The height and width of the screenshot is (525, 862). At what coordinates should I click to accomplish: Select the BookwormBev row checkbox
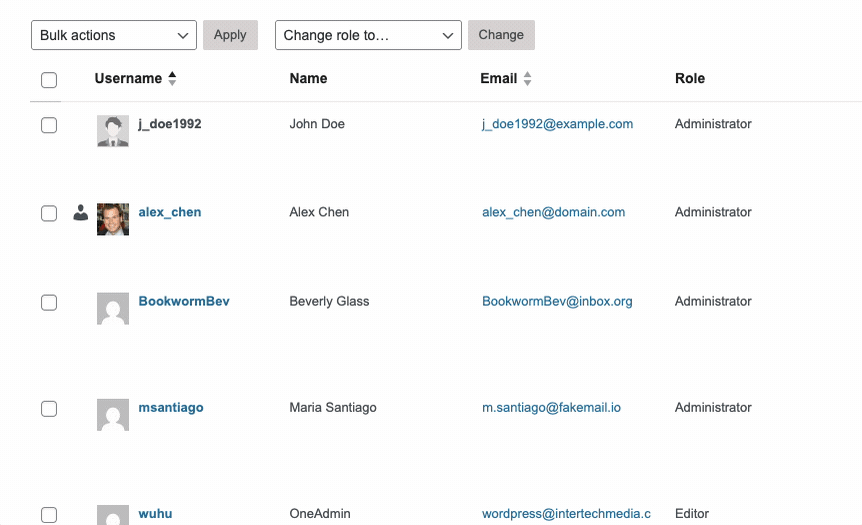click(49, 302)
